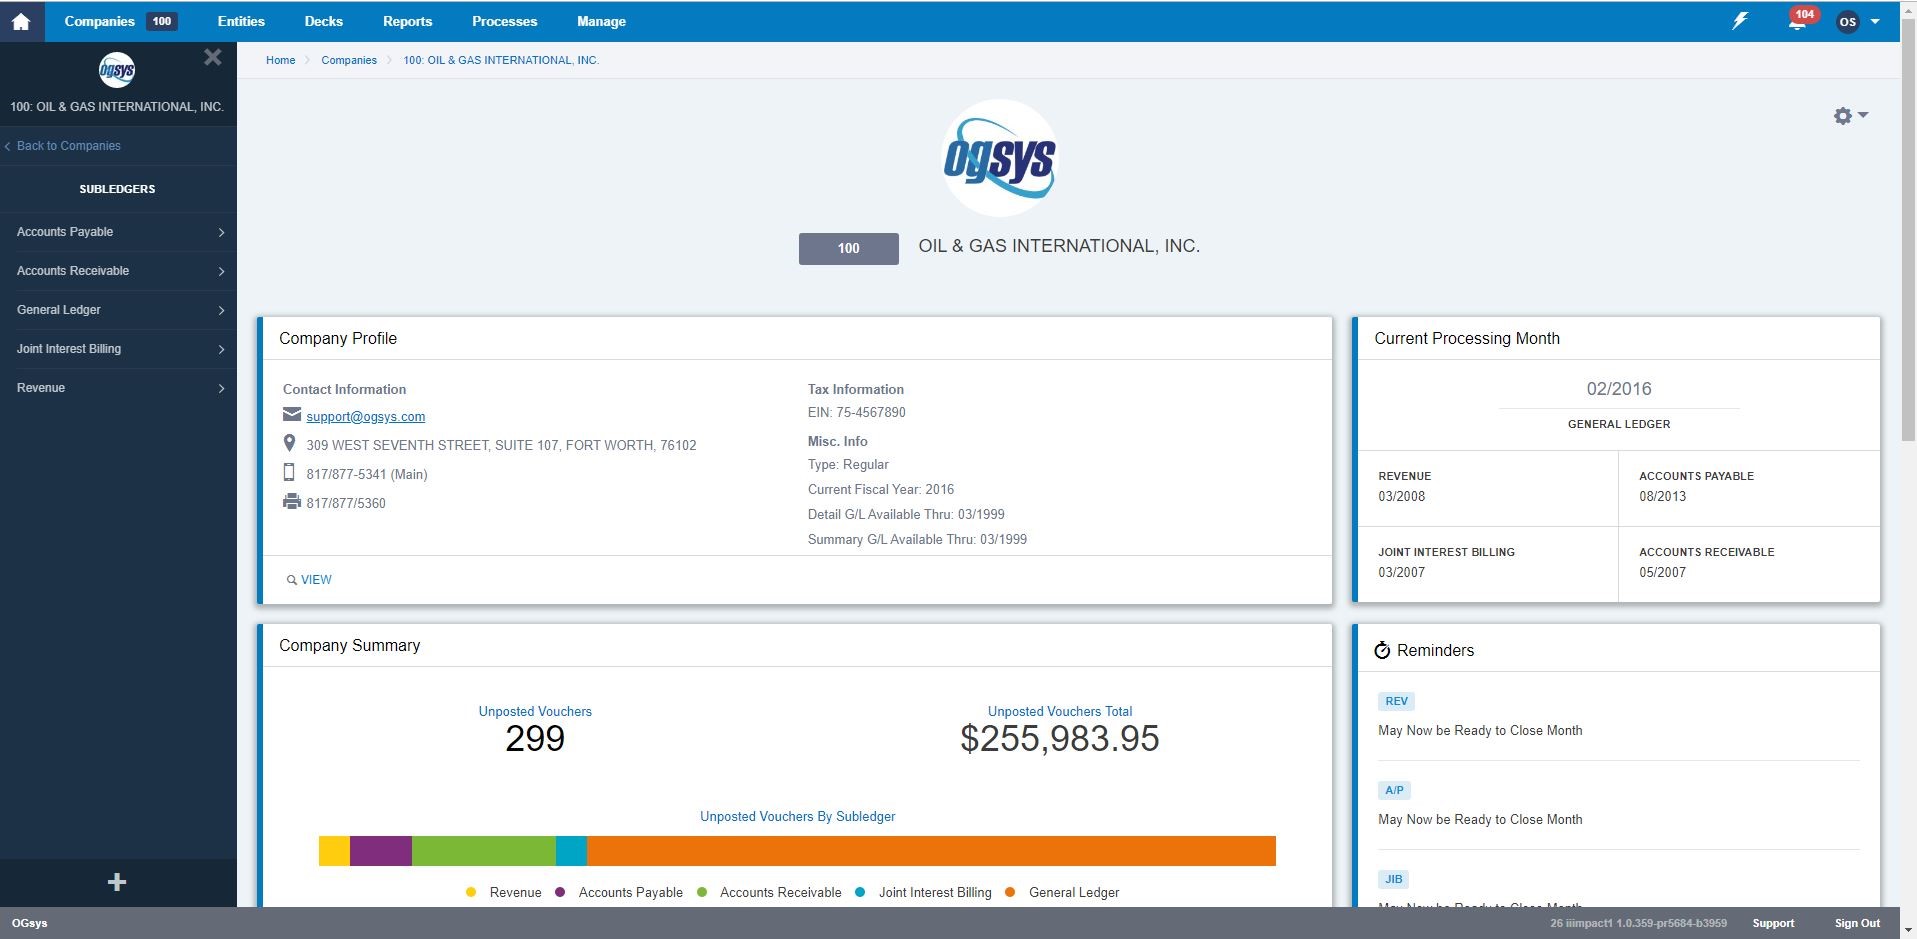Open the settings gear dropdown
The image size is (1917, 939).
[1850, 116]
